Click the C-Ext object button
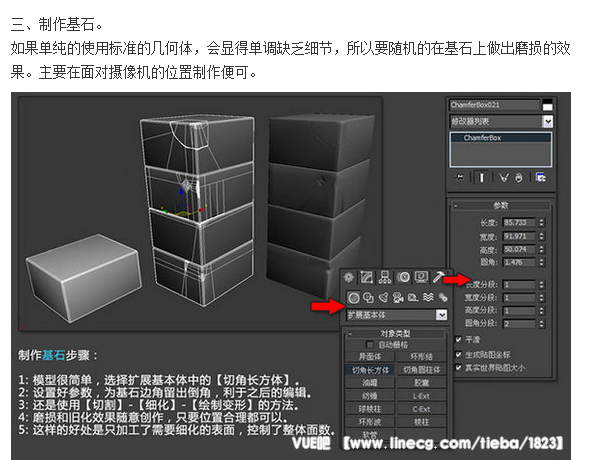Screen dimensions: 591x460 (x=421, y=409)
